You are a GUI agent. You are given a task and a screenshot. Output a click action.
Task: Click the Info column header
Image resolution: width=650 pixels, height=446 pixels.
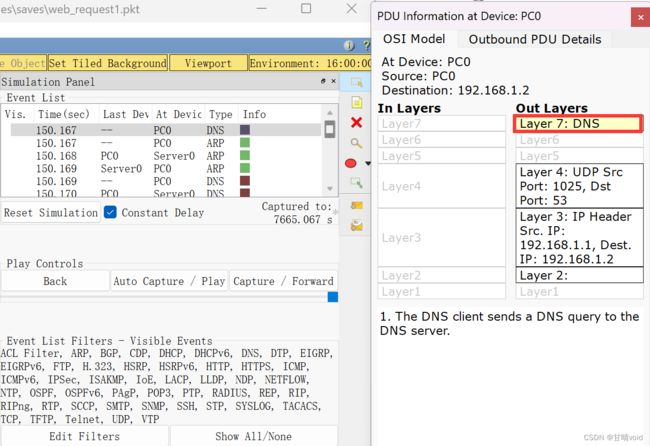(255, 114)
